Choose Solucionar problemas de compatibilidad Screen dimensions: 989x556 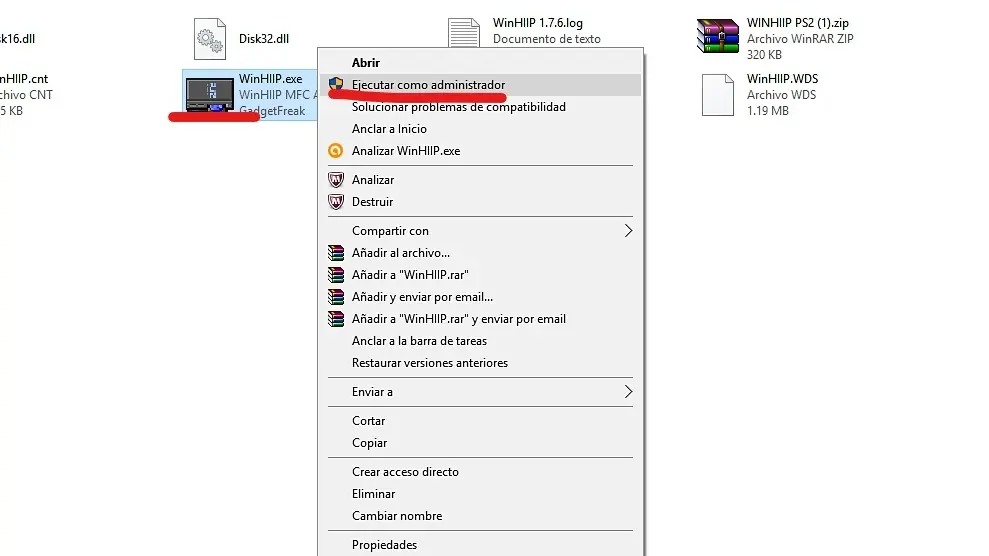pos(481,107)
